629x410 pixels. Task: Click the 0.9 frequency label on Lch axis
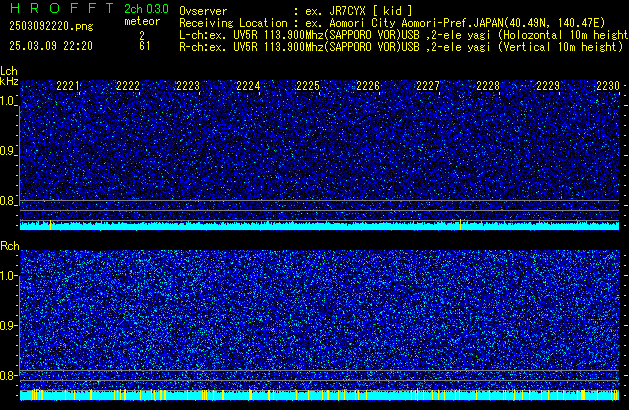[x=7, y=151]
